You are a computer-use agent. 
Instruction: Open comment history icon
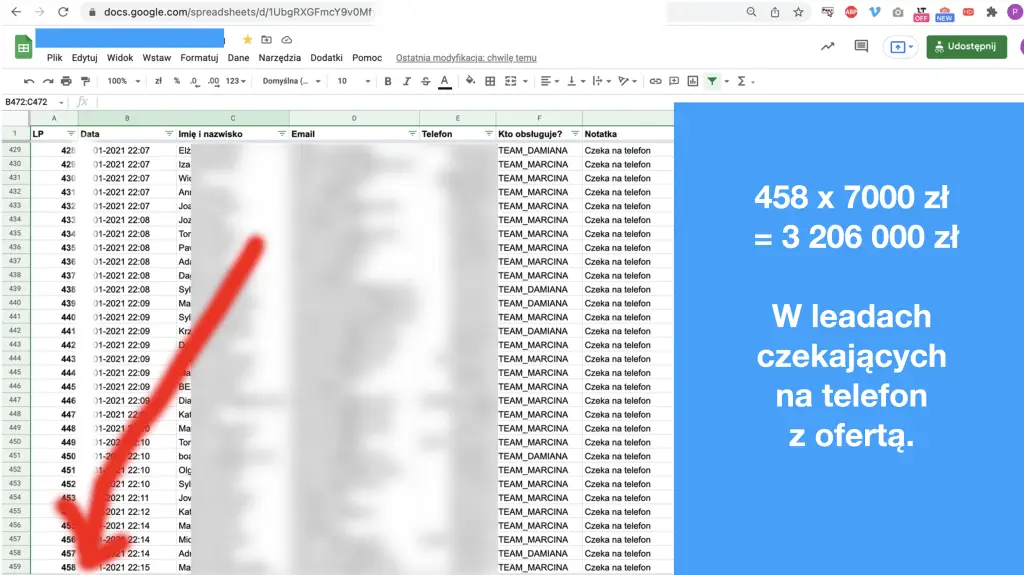pos(861,46)
